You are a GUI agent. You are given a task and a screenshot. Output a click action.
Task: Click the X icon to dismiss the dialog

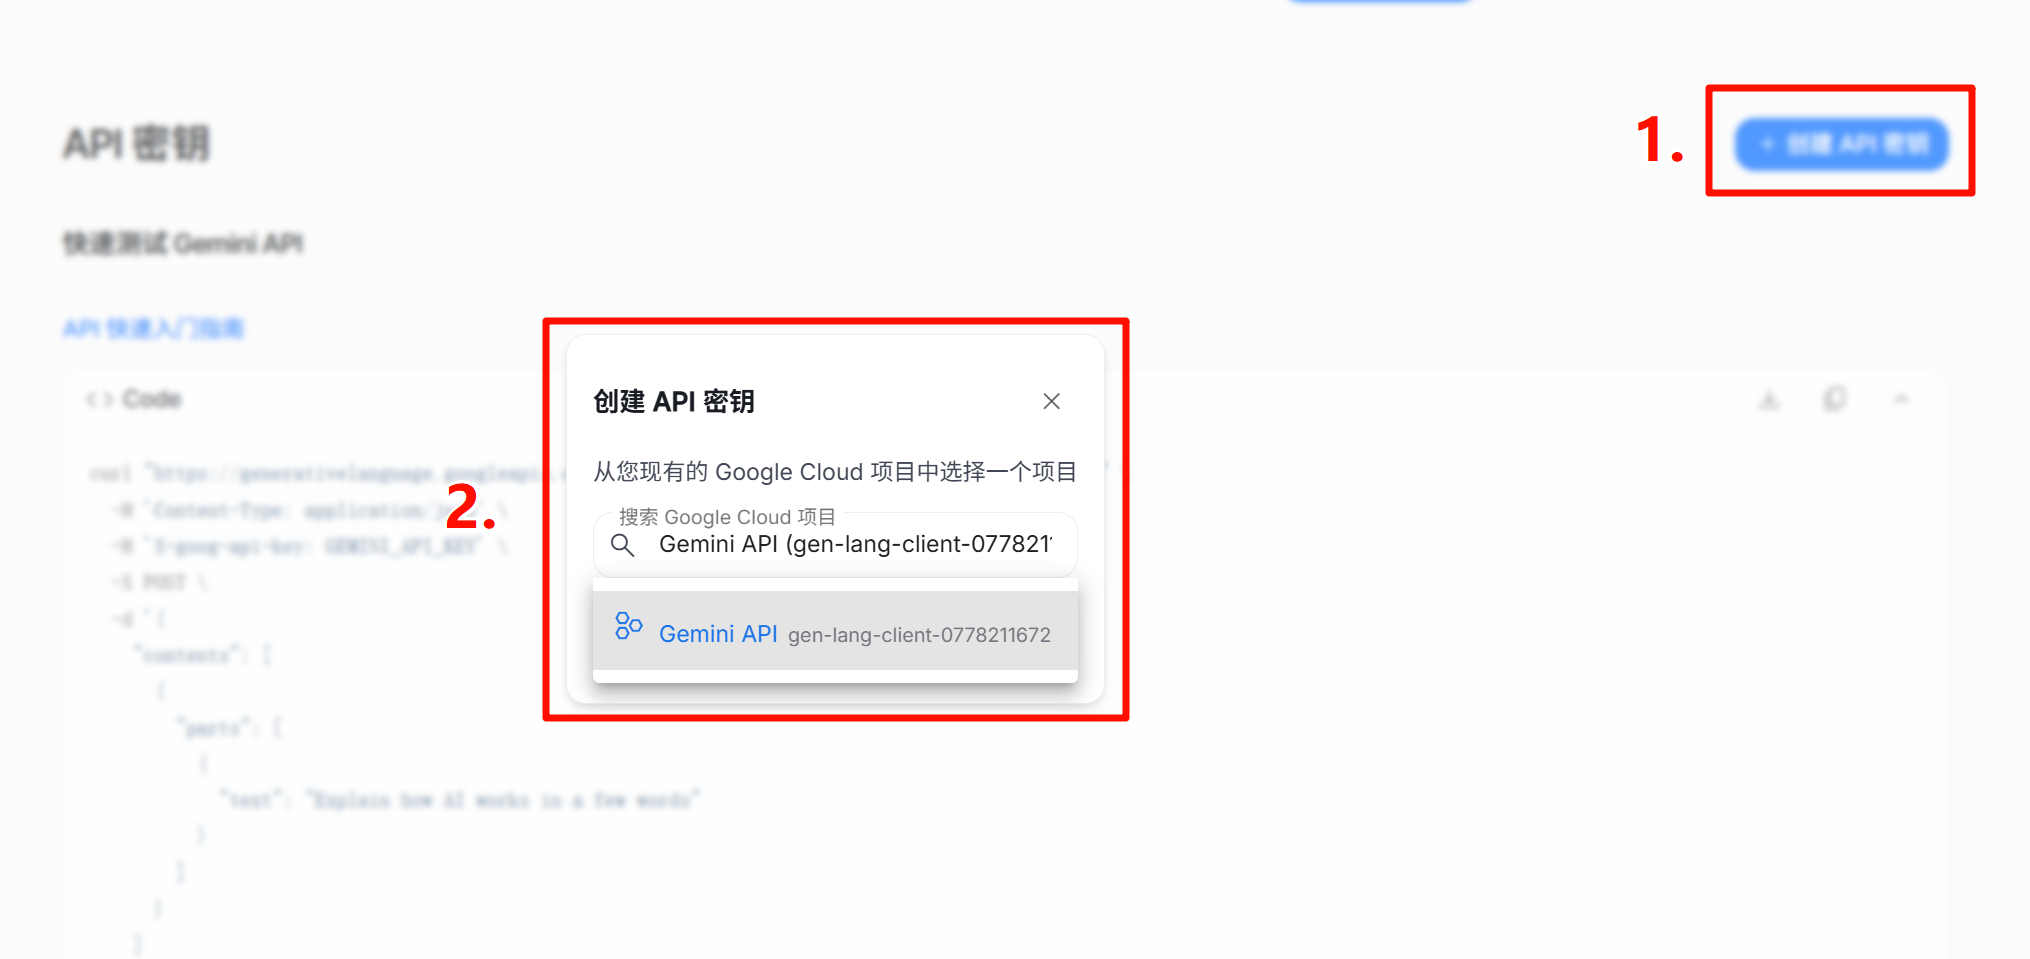[x=1051, y=401]
